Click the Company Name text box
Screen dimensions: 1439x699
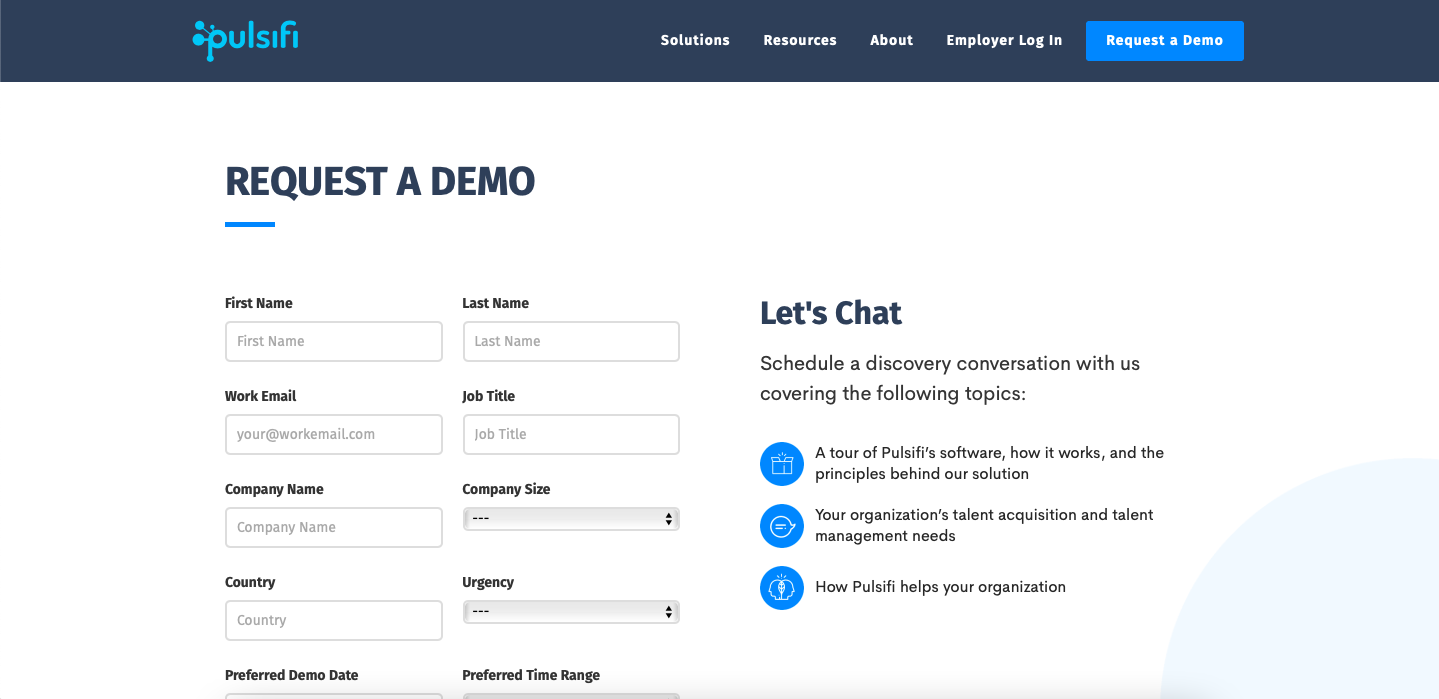pyautogui.click(x=333, y=527)
